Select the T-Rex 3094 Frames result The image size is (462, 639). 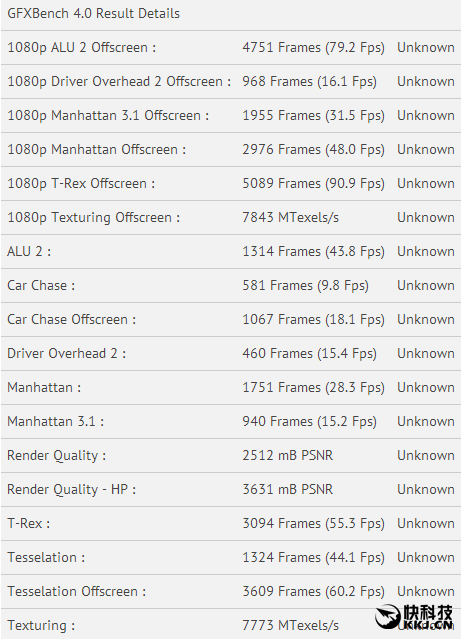[314, 524]
